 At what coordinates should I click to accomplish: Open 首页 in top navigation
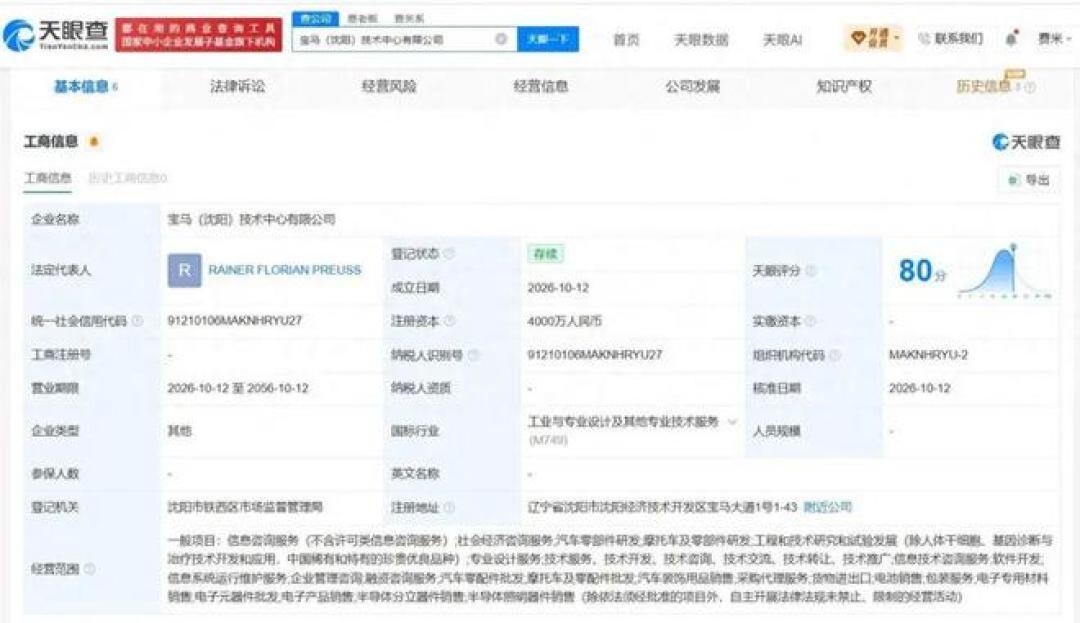click(626, 40)
